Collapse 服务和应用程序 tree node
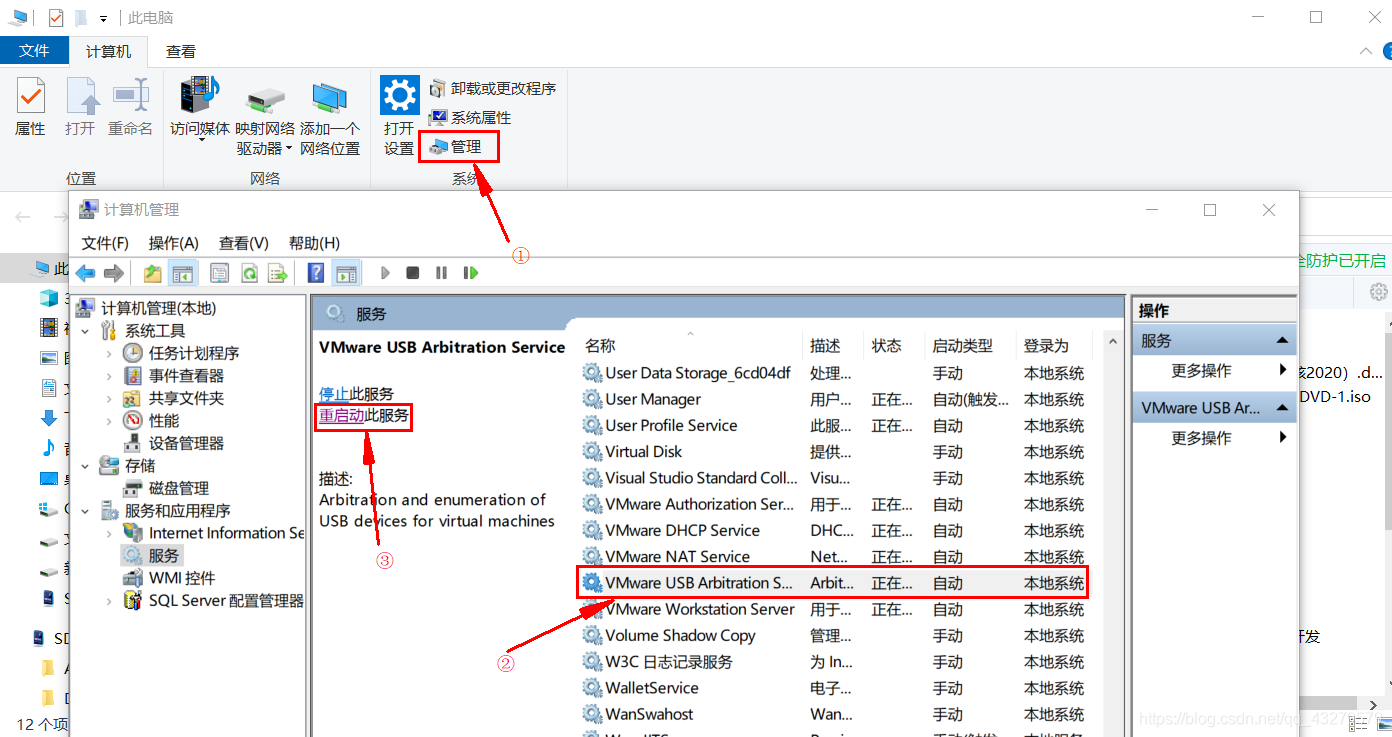Screen dimensions: 1392x737 (x=86, y=511)
